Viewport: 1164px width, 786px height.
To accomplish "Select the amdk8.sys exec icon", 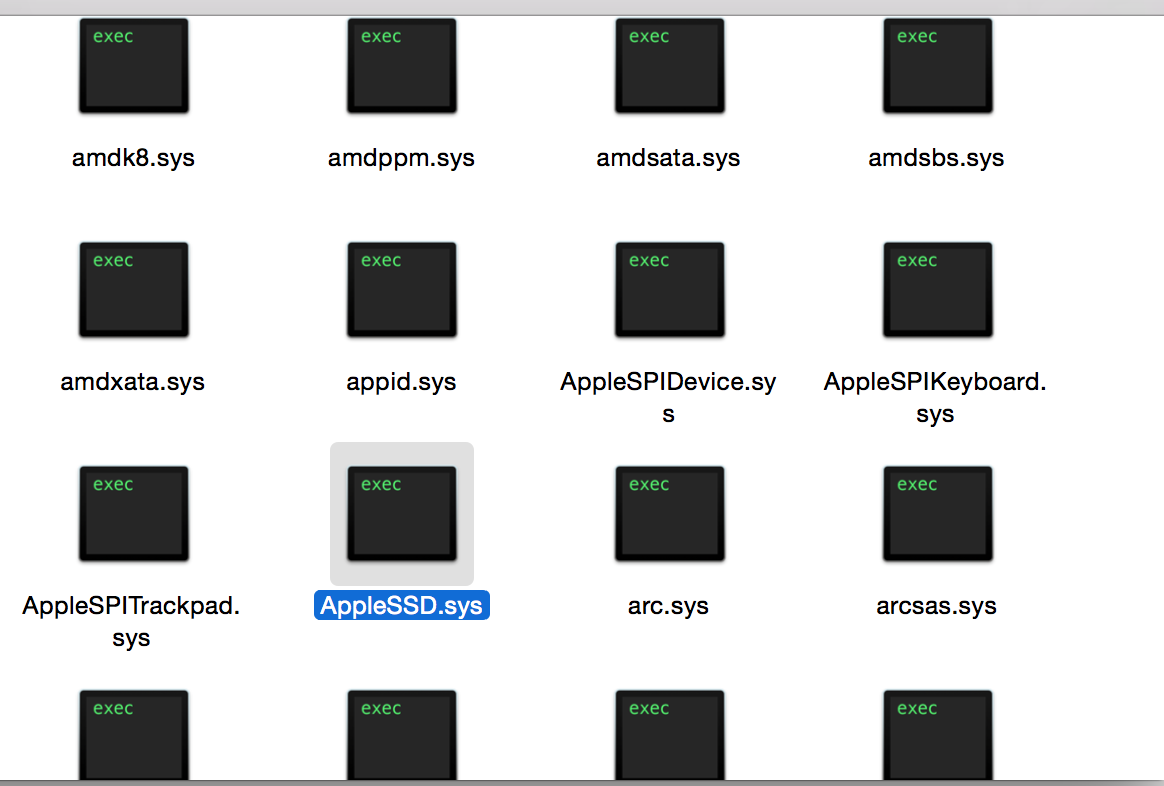I will click(134, 66).
